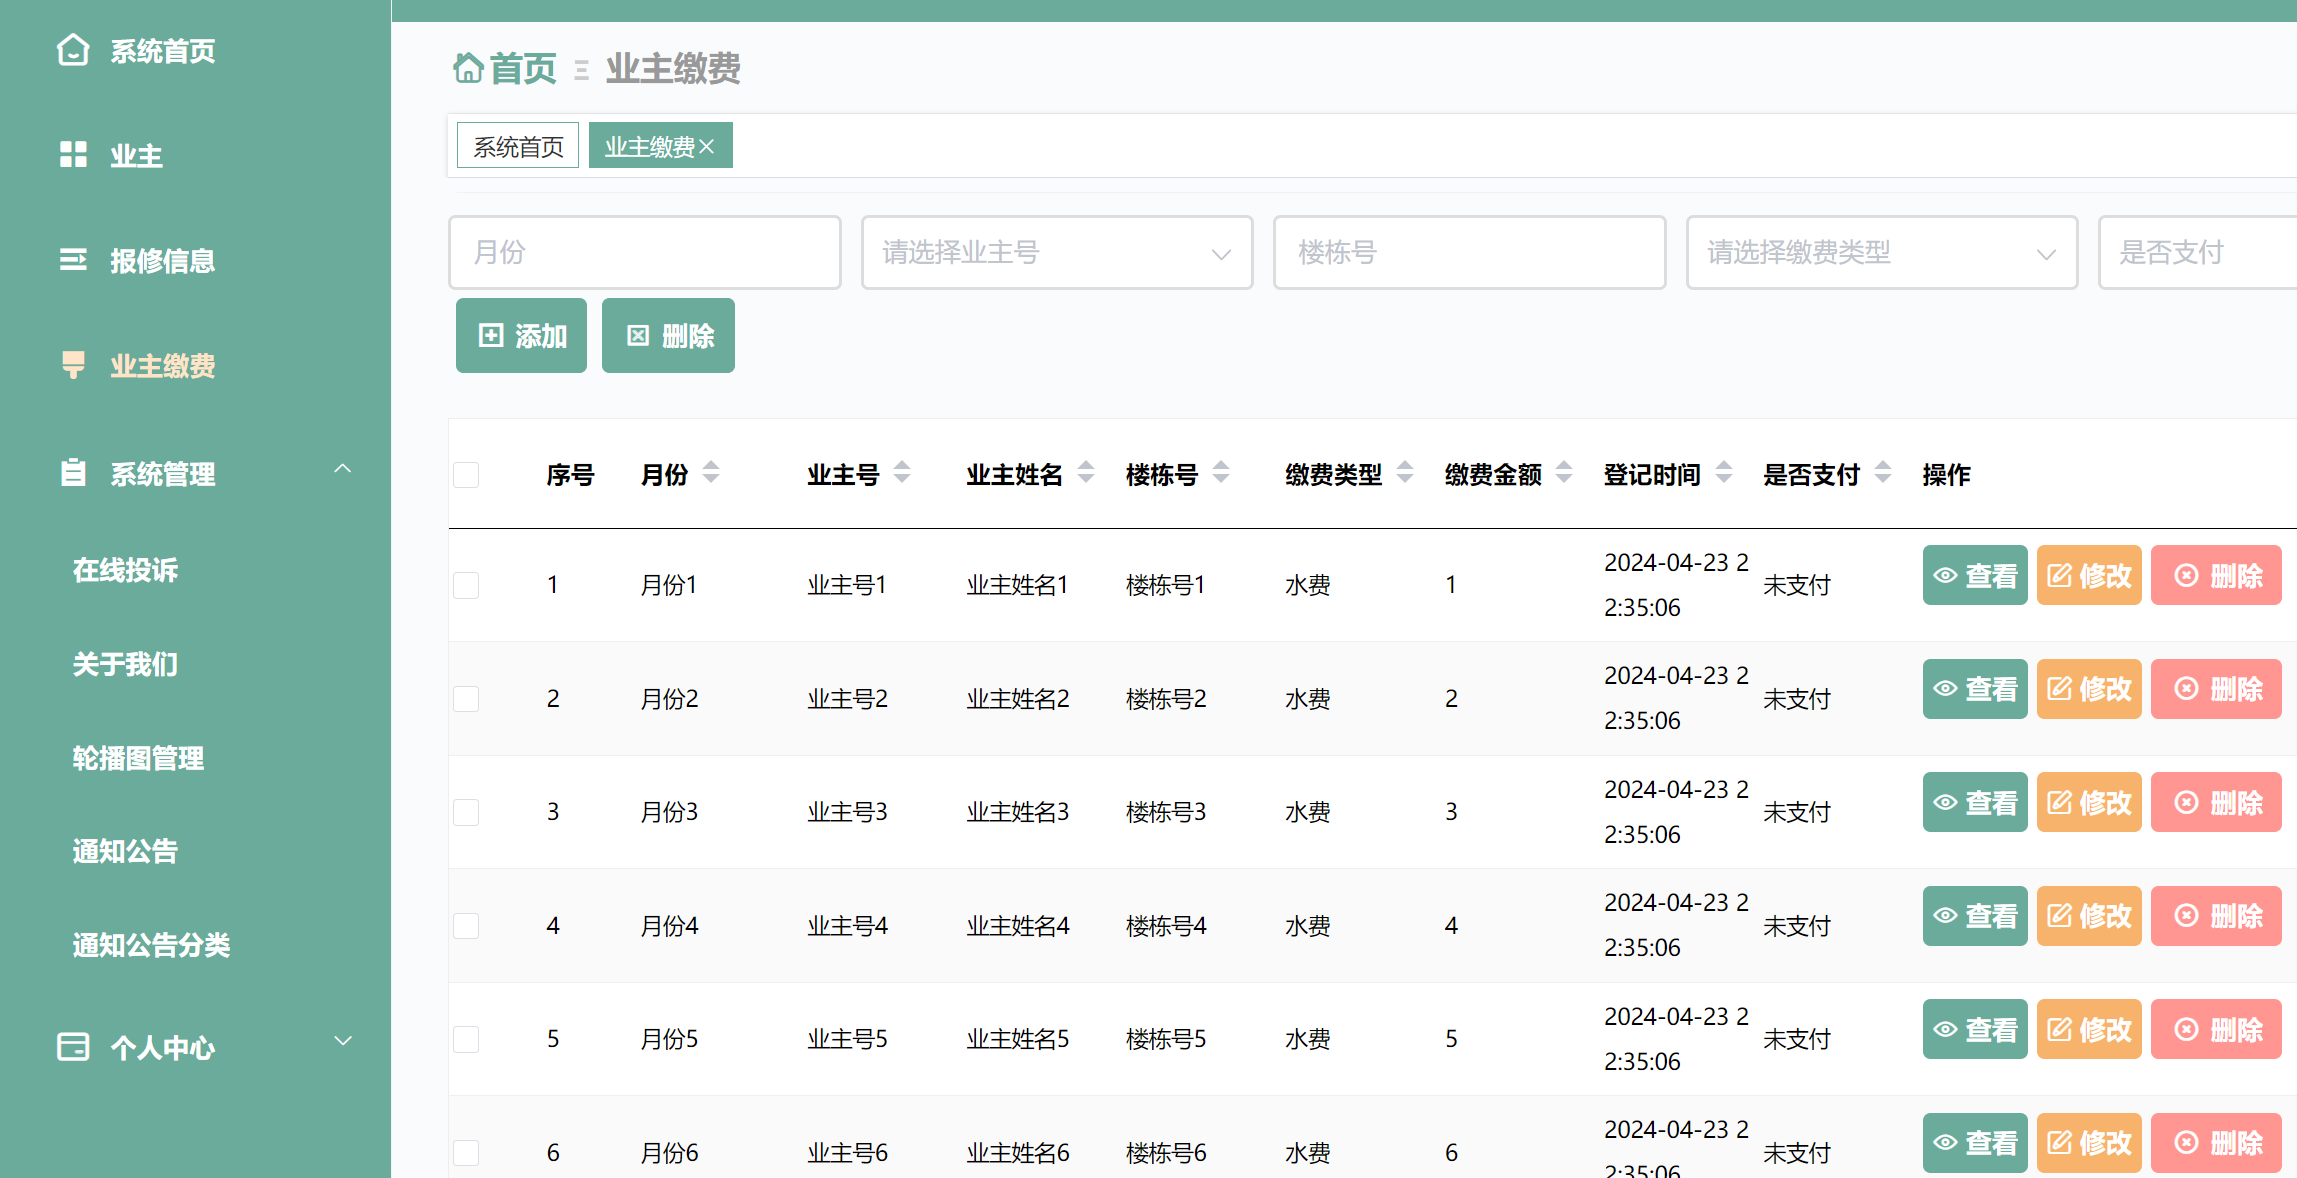Sort table by 缴费类型 column arrows

[1405, 472]
